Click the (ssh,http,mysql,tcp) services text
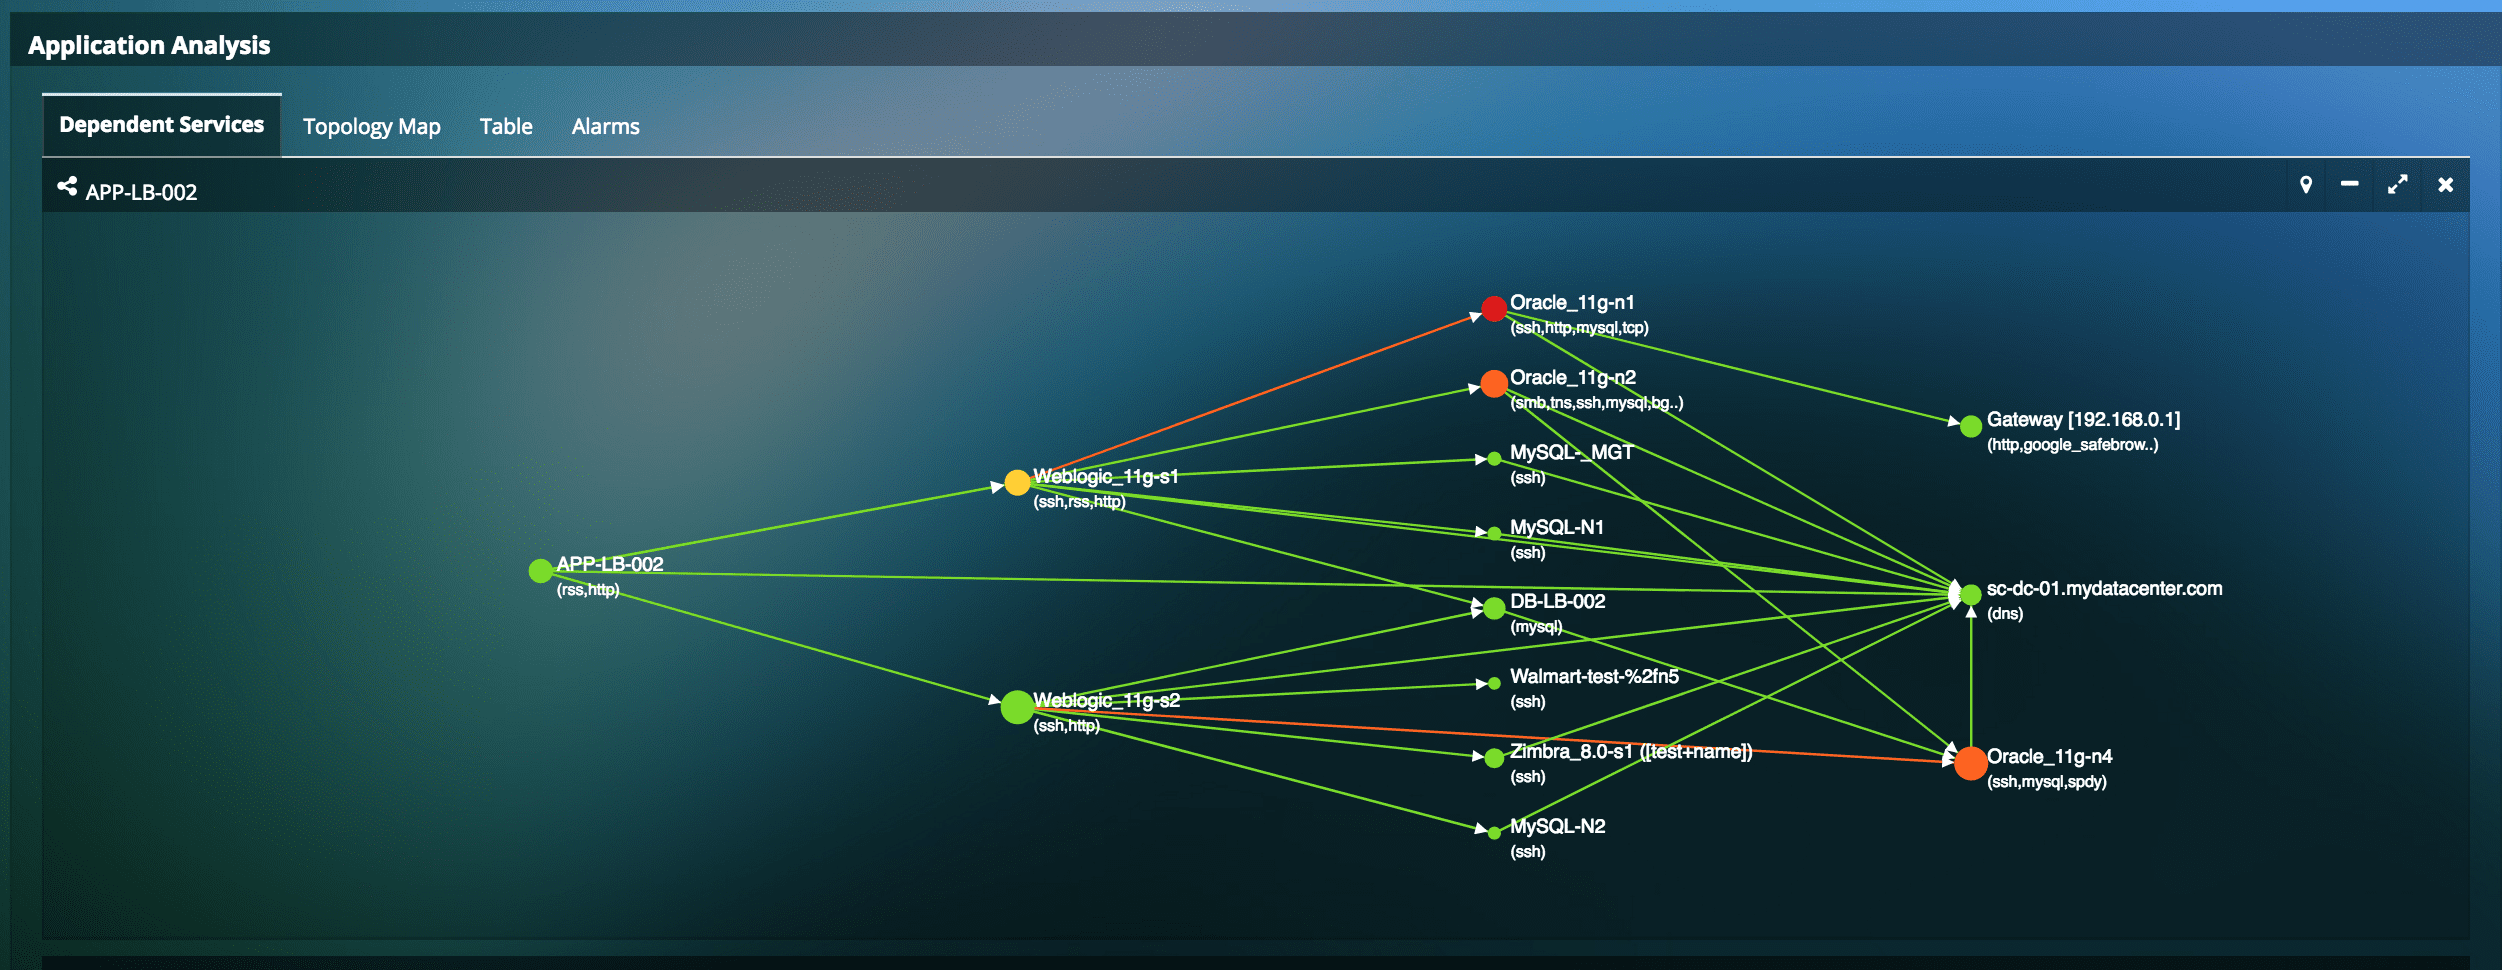The image size is (2502, 970). pos(1579,328)
